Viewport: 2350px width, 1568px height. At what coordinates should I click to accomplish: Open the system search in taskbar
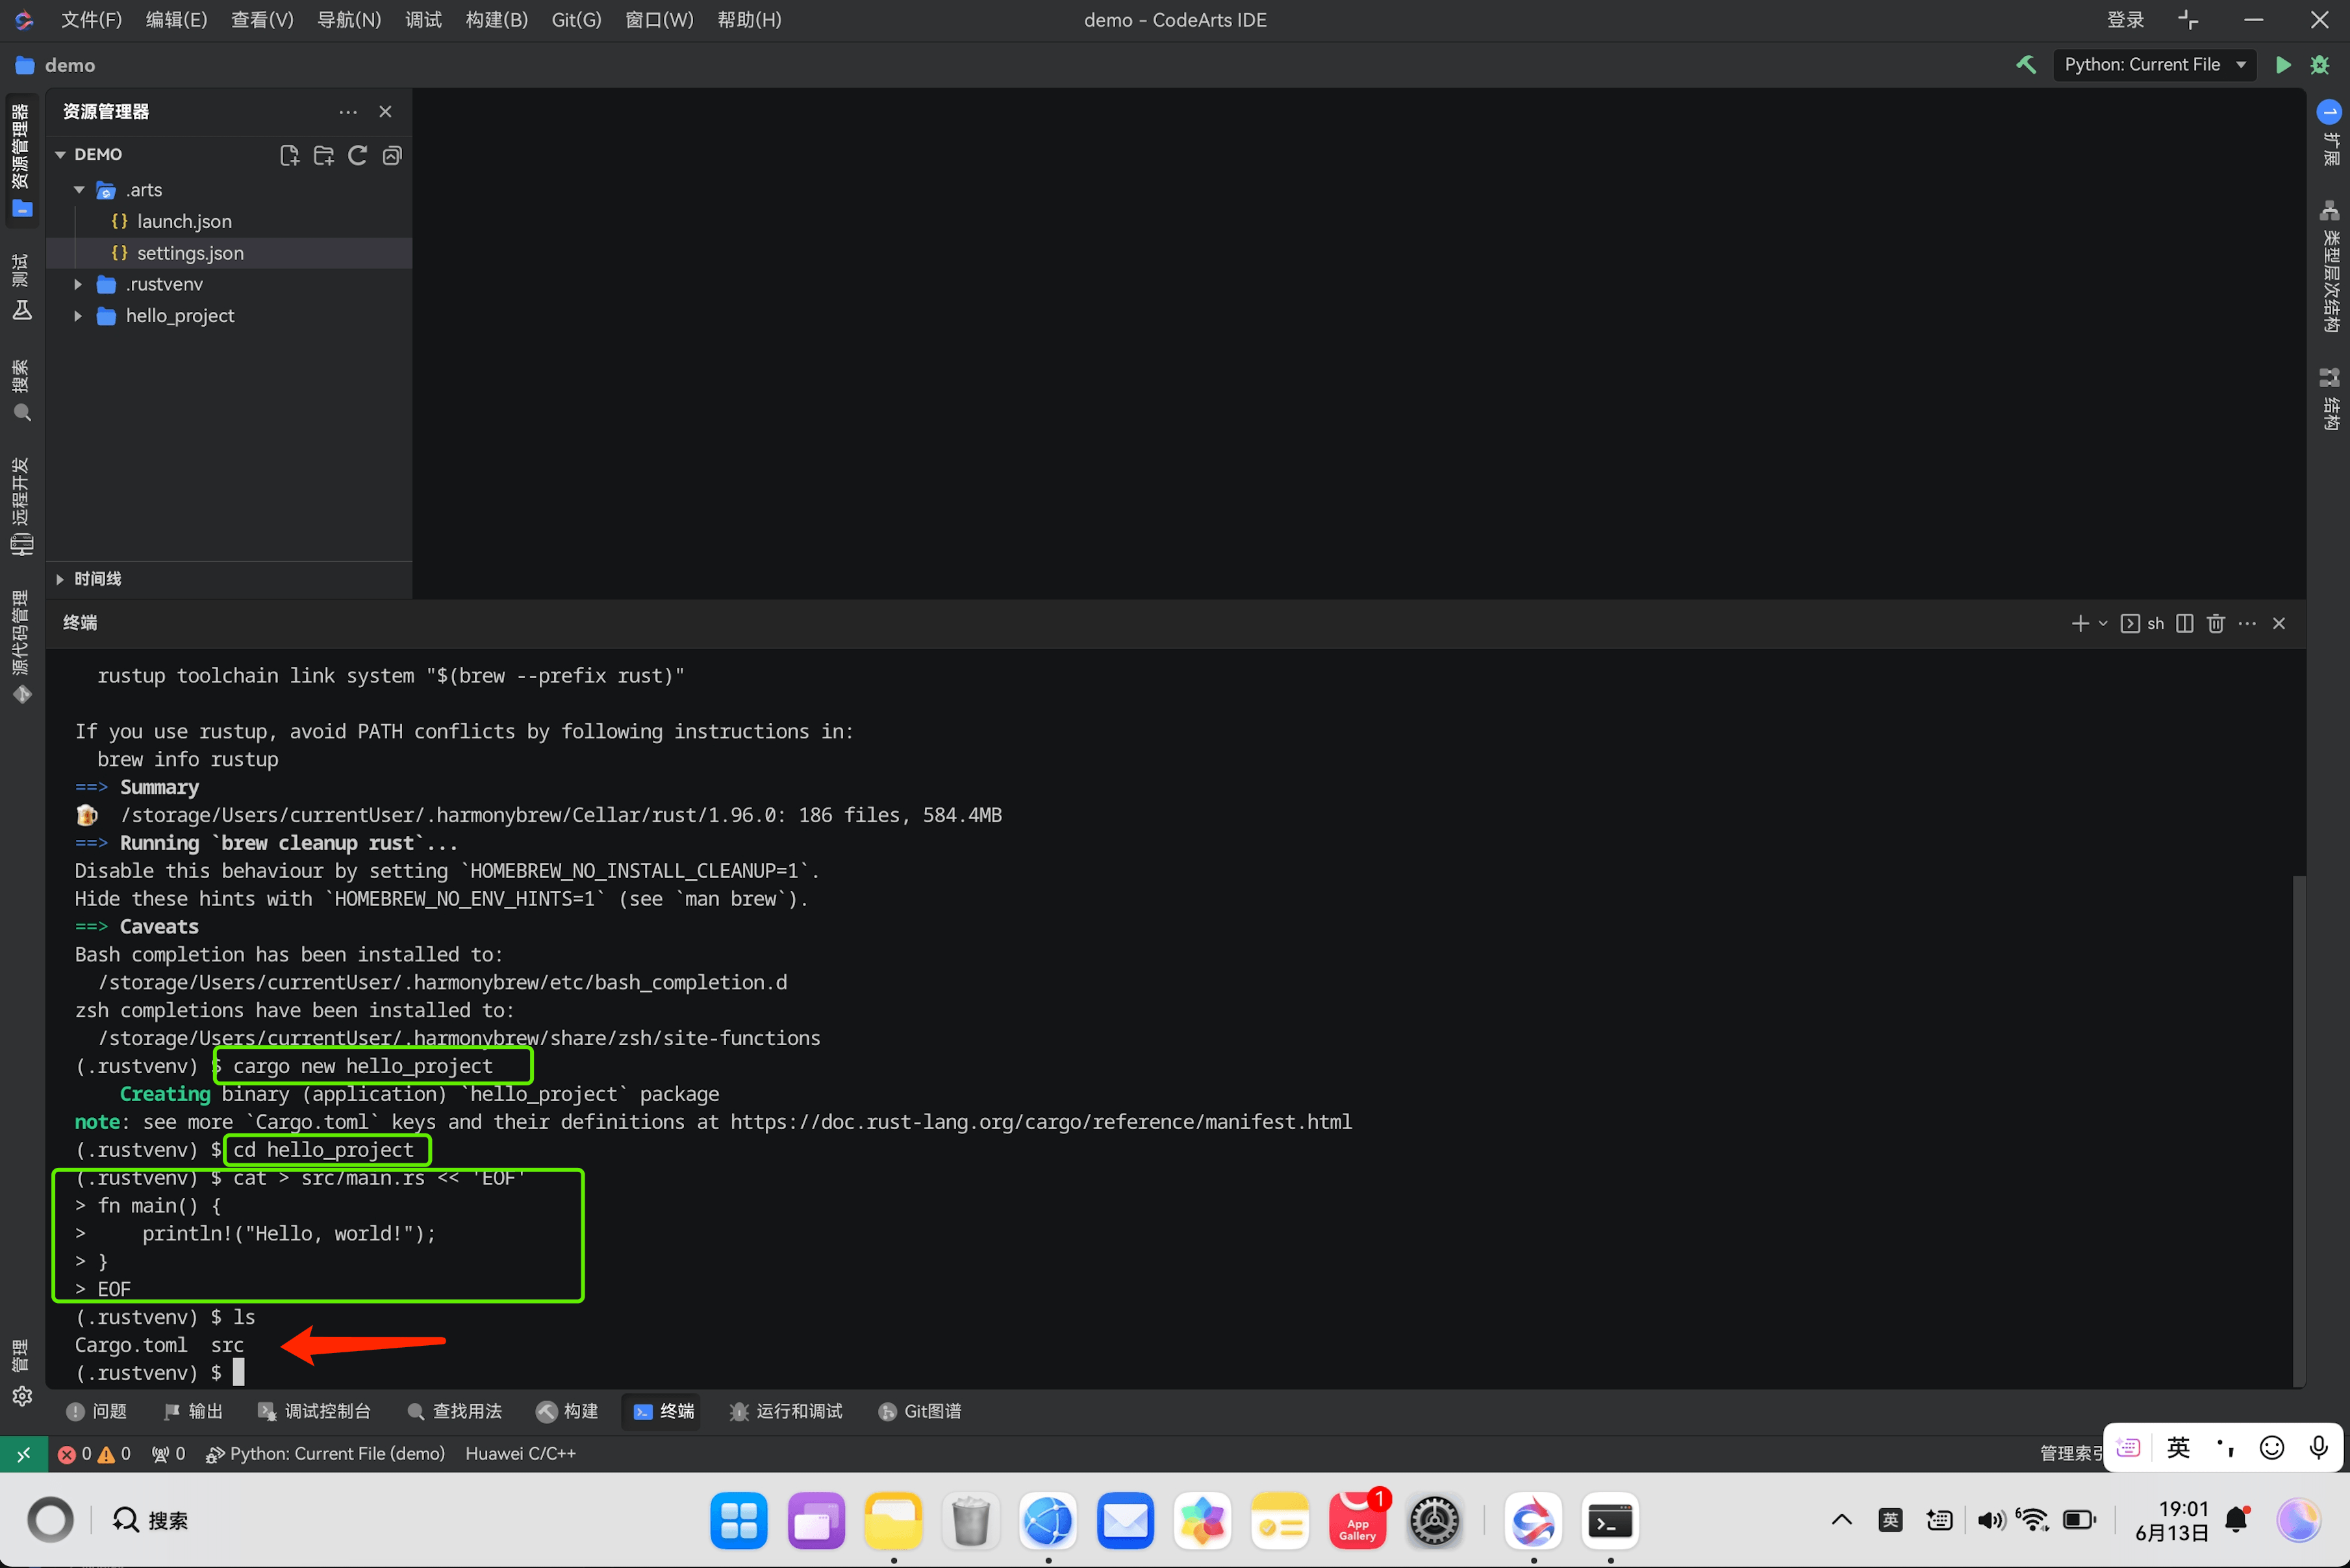(x=150, y=1521)
